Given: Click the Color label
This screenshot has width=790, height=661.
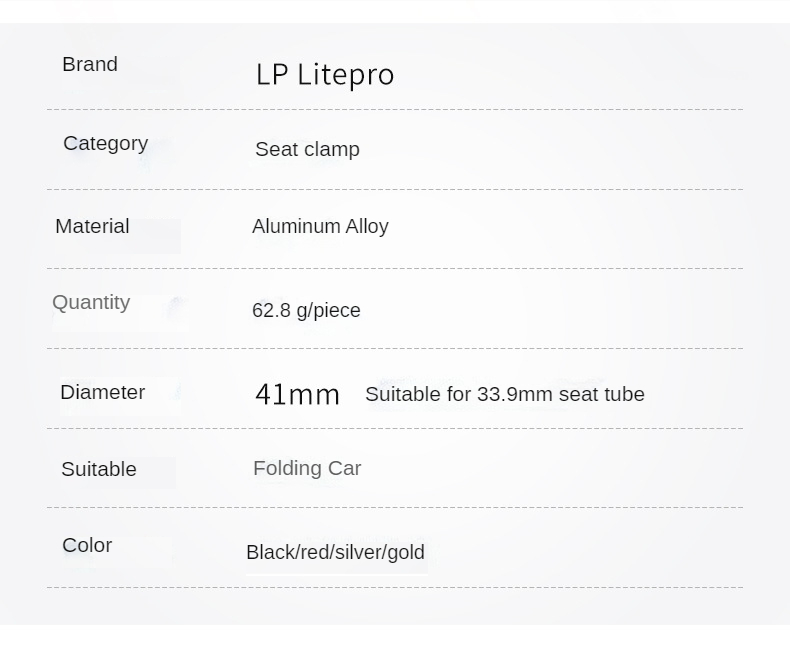Looking at the screenshot, I should (x=87, y=545).
